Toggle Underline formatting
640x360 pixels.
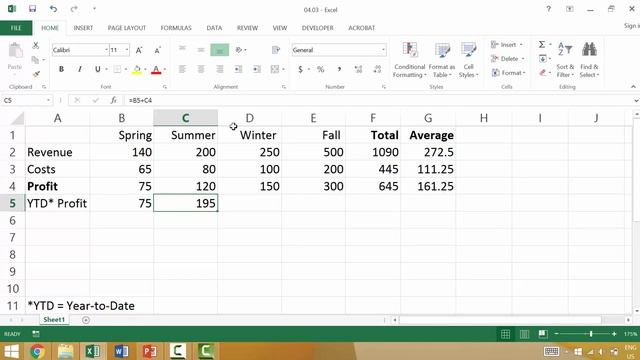click(x=98, y=69)
